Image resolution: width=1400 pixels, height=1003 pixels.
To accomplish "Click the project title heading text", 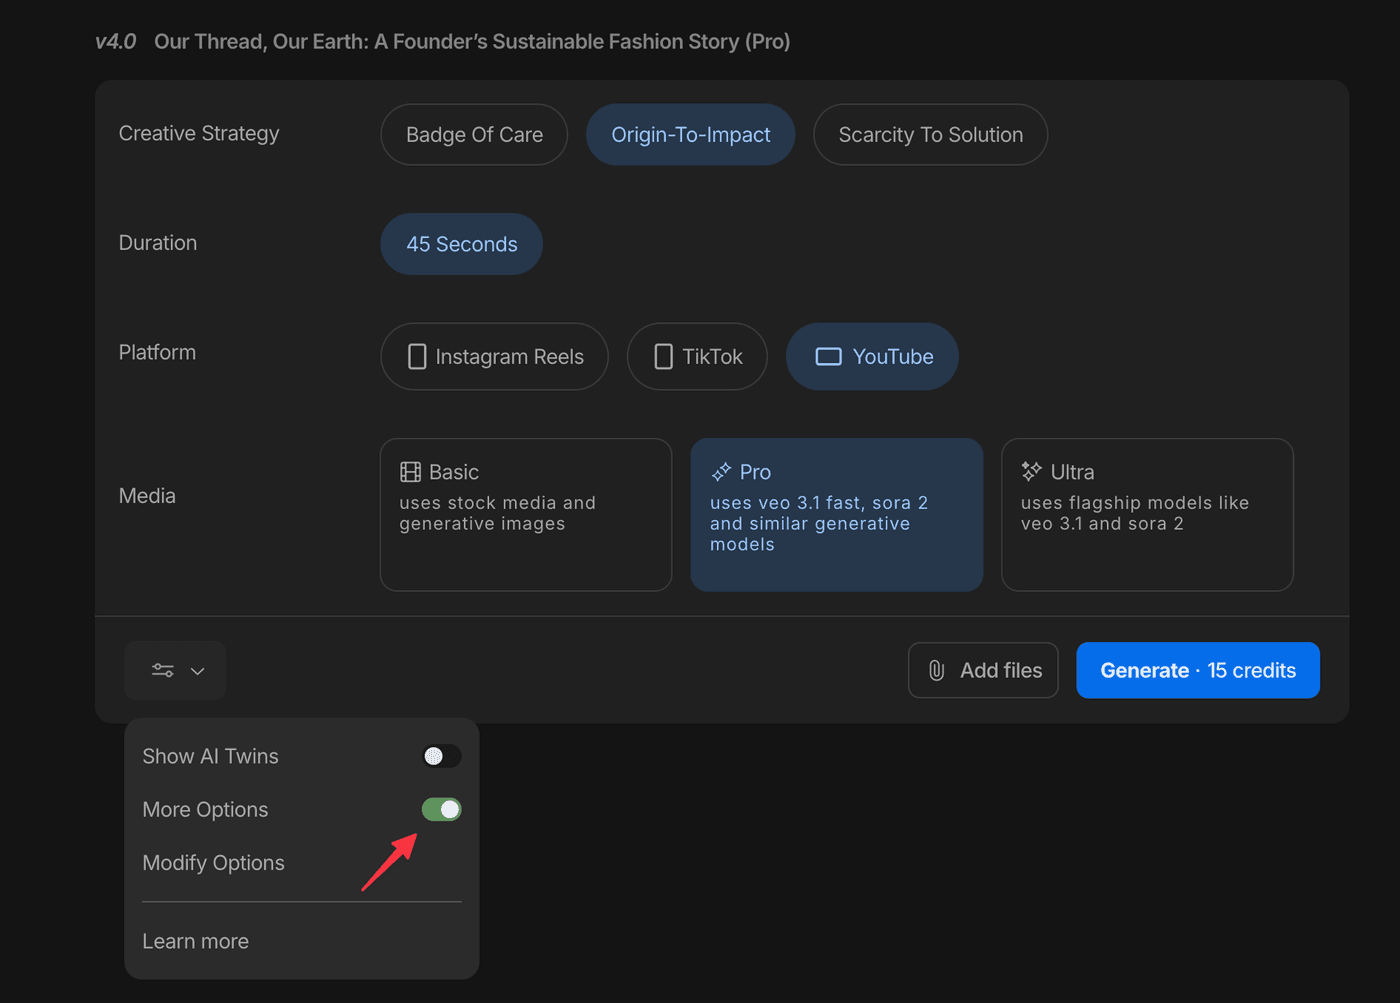I will (x=471, y=42).
